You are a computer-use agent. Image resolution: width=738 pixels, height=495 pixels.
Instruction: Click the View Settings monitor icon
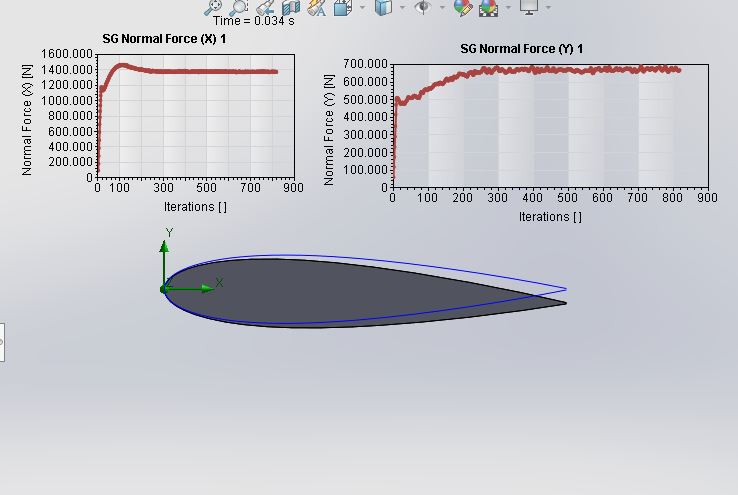coord(529,7)
